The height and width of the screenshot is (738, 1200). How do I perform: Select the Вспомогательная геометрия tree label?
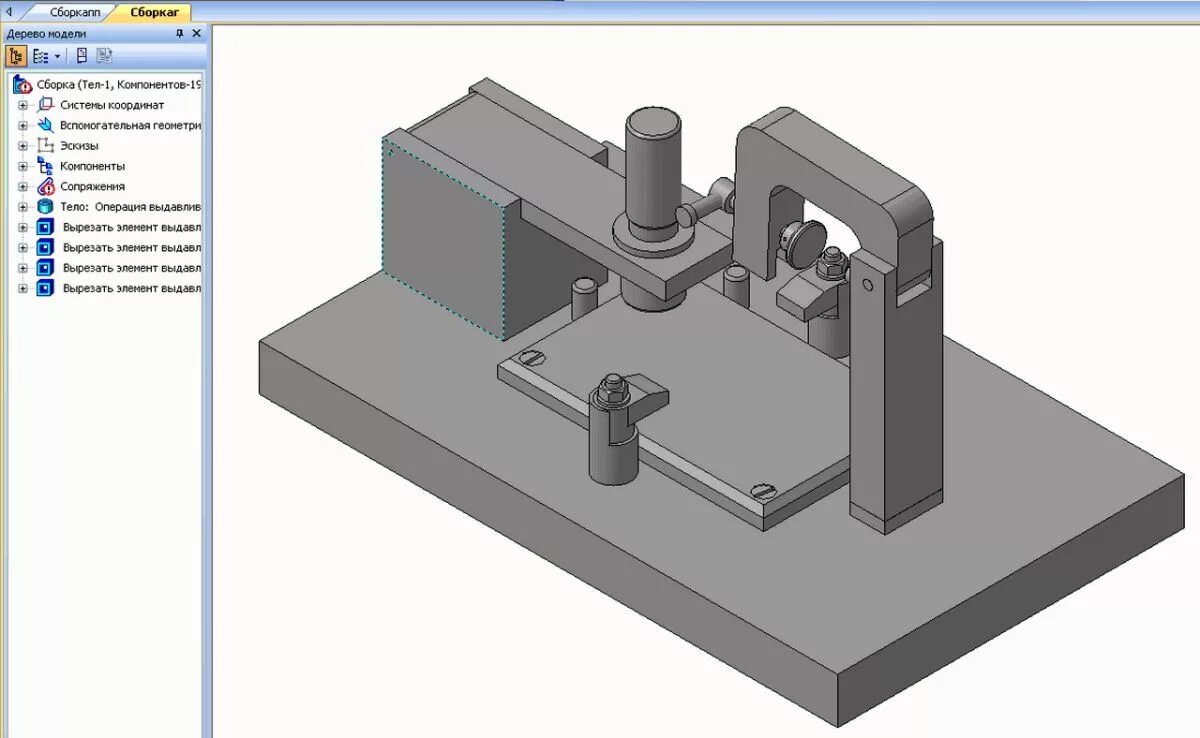(x=131, y=126)
